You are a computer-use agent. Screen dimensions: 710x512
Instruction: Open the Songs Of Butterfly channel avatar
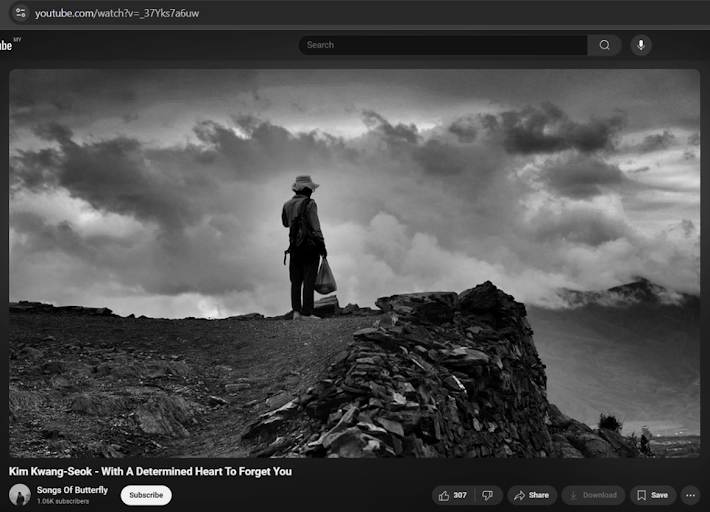20,494
